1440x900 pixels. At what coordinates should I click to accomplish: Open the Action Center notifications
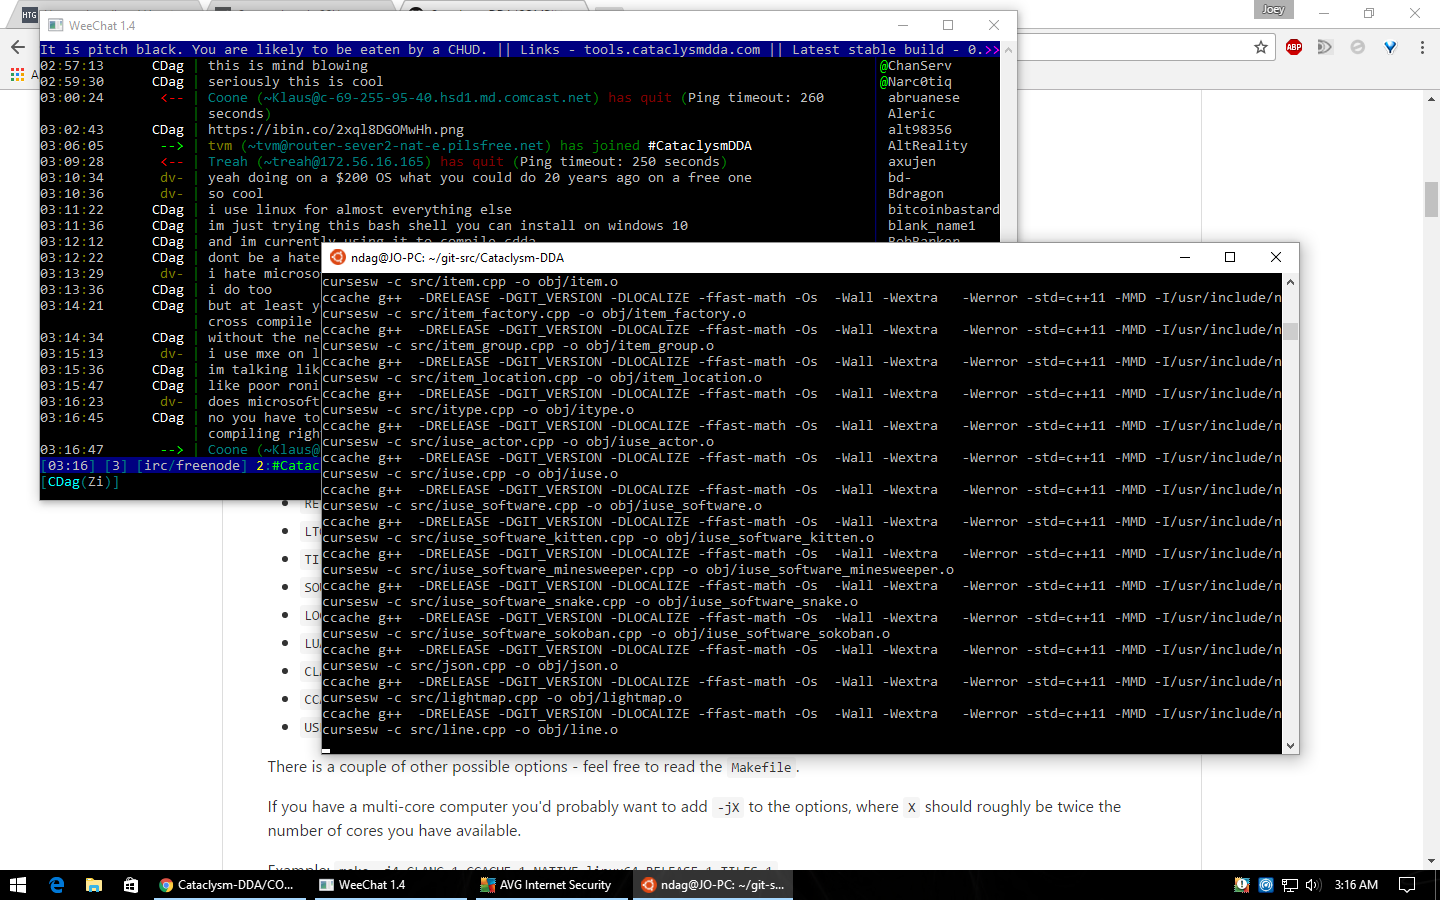(x=1407, y=885)
